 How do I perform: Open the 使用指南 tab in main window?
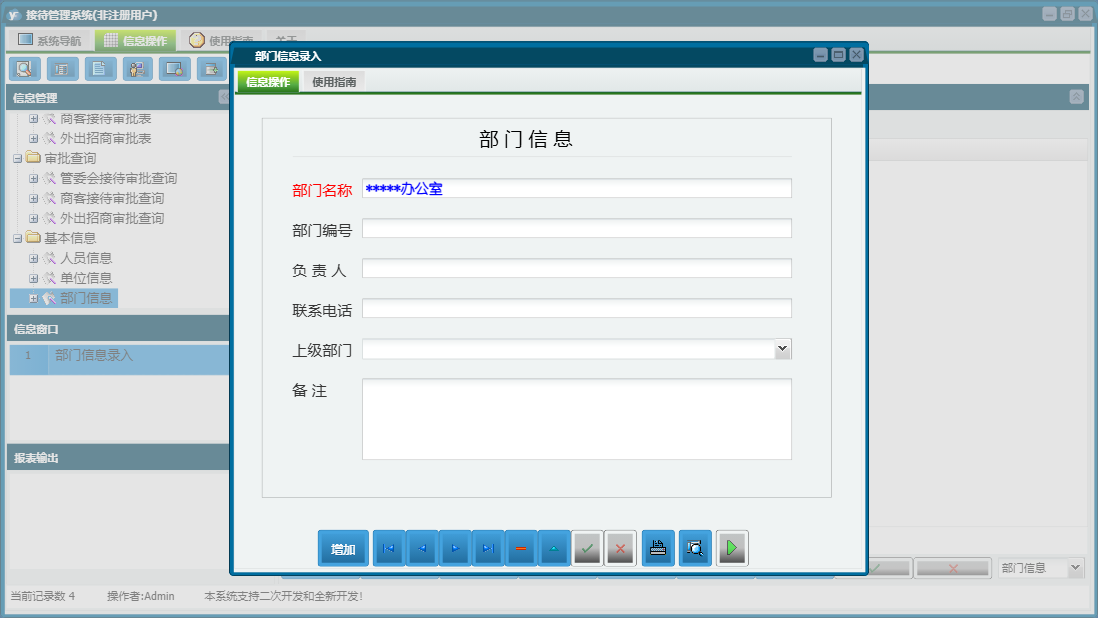221,41
